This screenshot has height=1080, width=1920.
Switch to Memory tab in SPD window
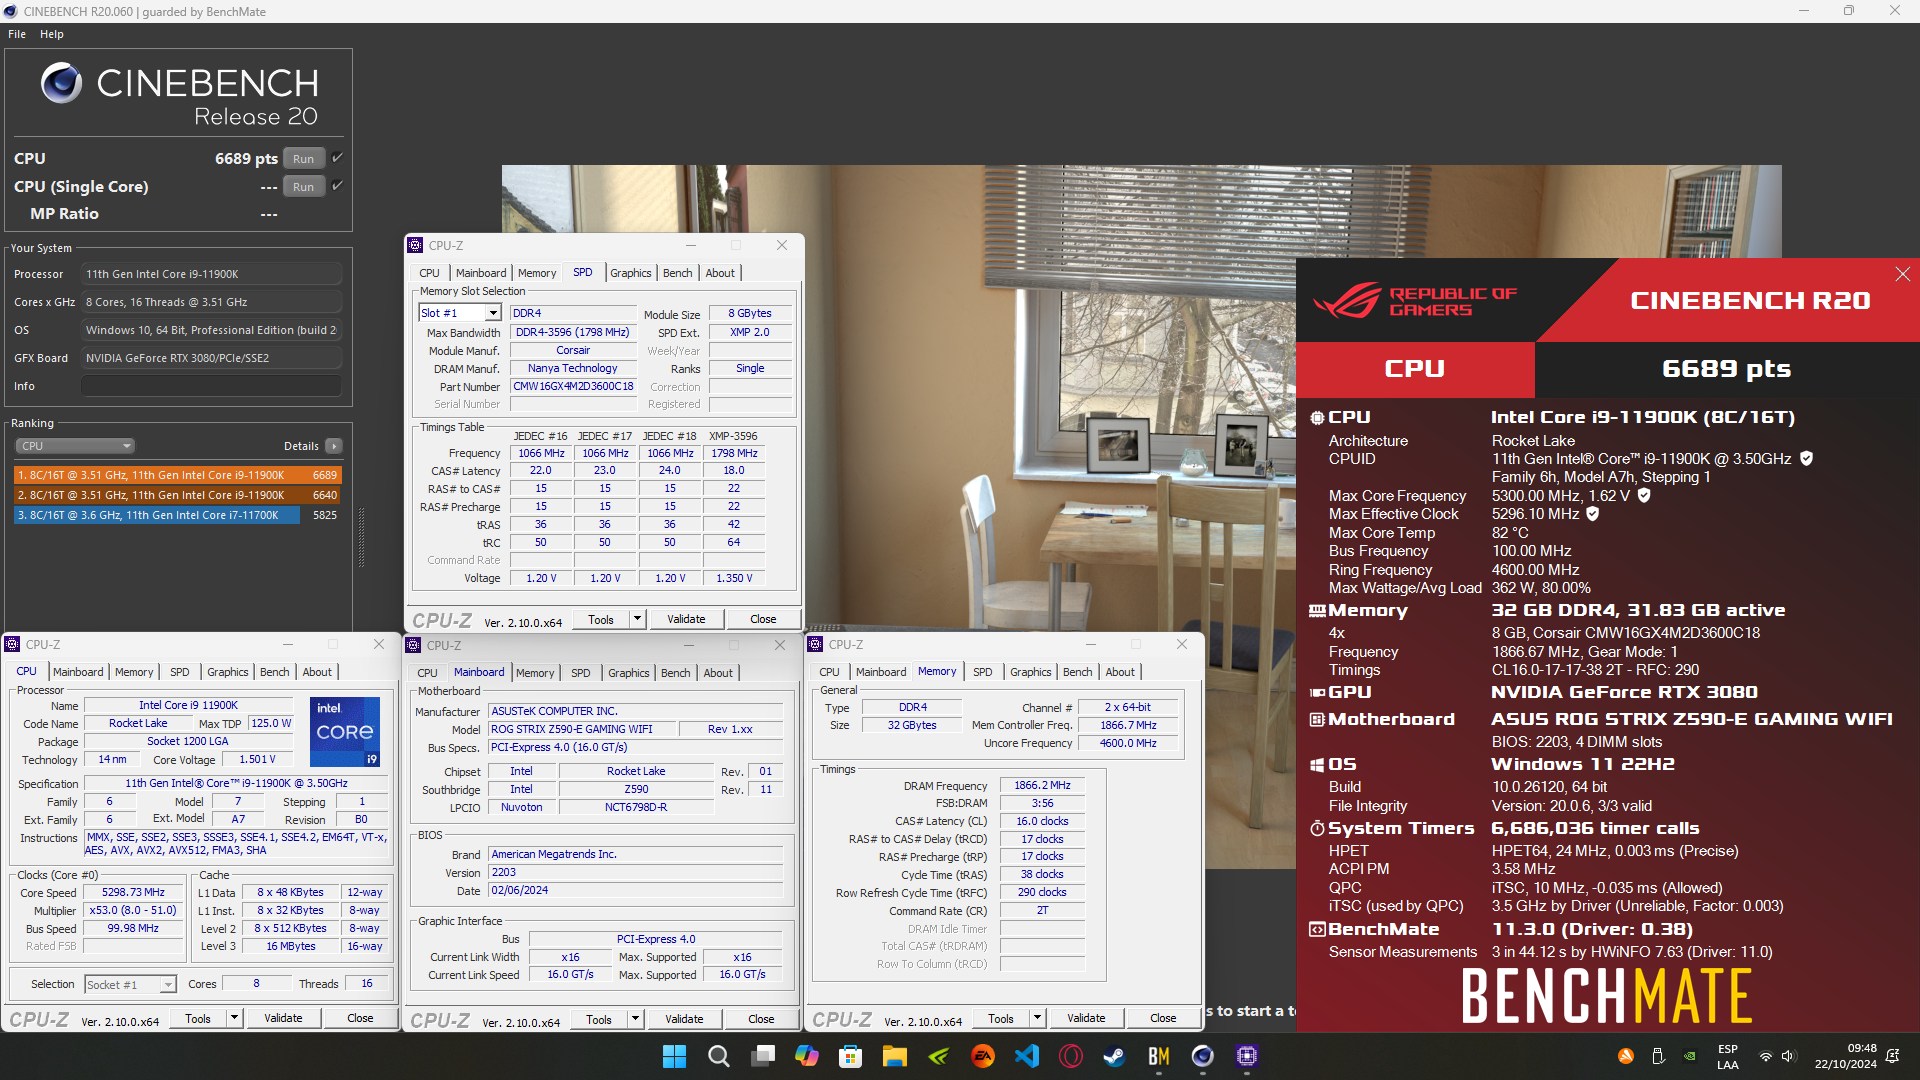click(x=537, y=273)
